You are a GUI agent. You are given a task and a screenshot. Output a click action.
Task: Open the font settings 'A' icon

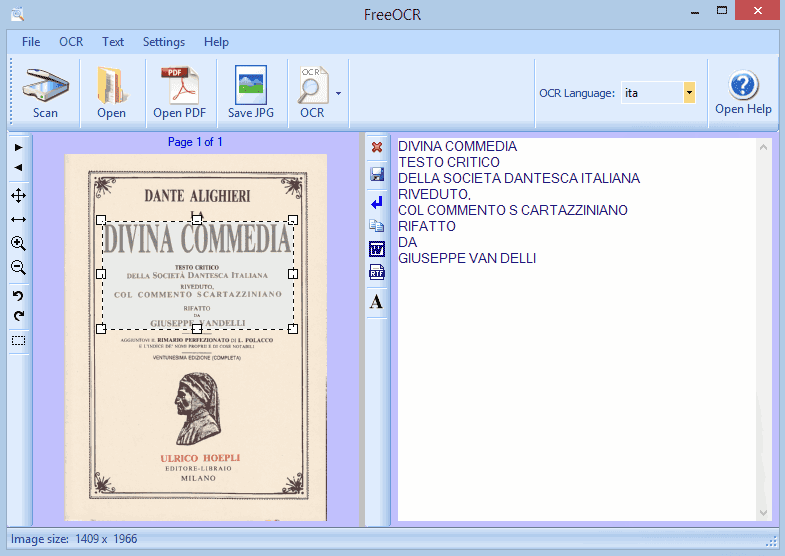tap(376, 302)
